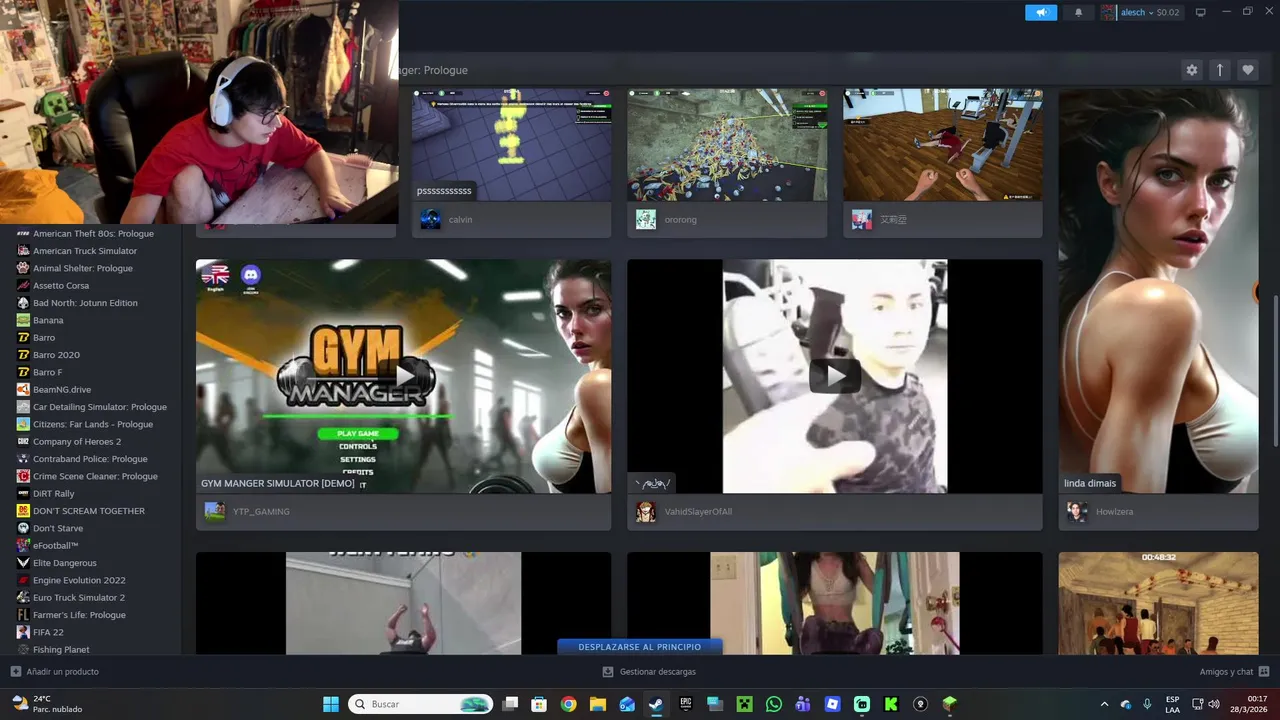Open Gestionar descargas
Viewport: 1280px width, 720px height.
coord(649,672)
